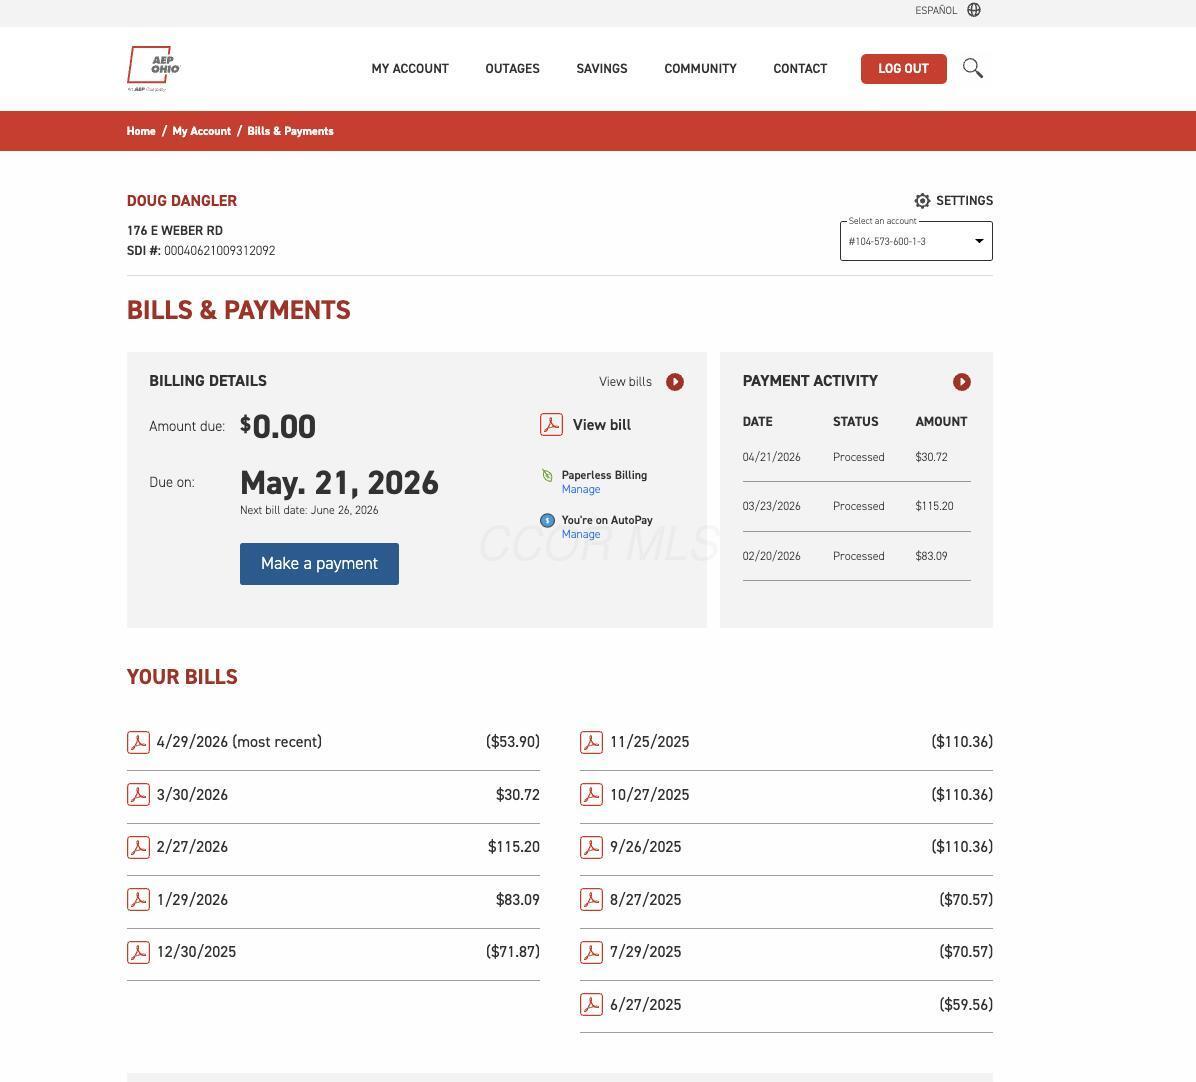Screen dimensions: 1196x1082
Task: Open the Community menu
Action: click(700, 69)
